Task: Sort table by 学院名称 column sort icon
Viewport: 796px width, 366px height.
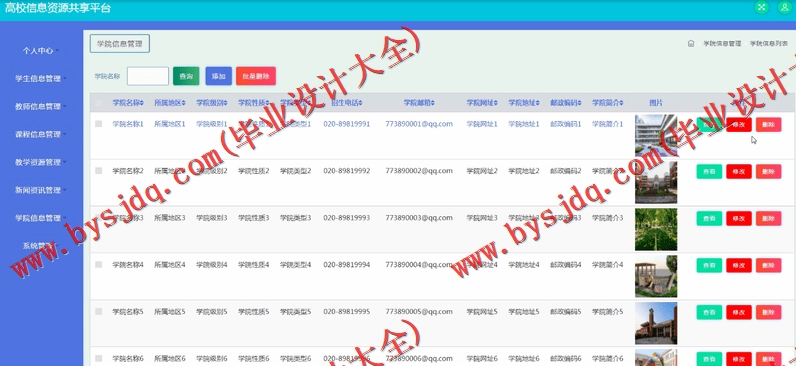Action: pyautogui.click(x=142, y=103)
